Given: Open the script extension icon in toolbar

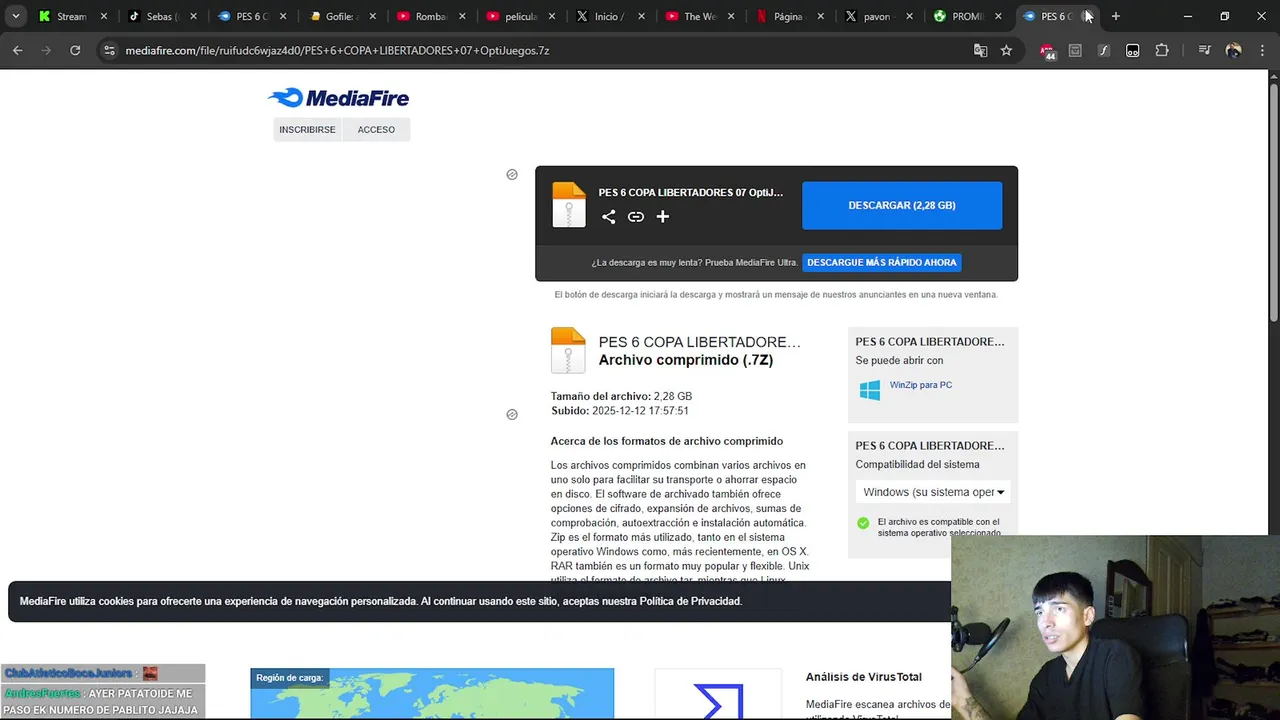Looking at the screenshot, I should (x=1104, y=50).
